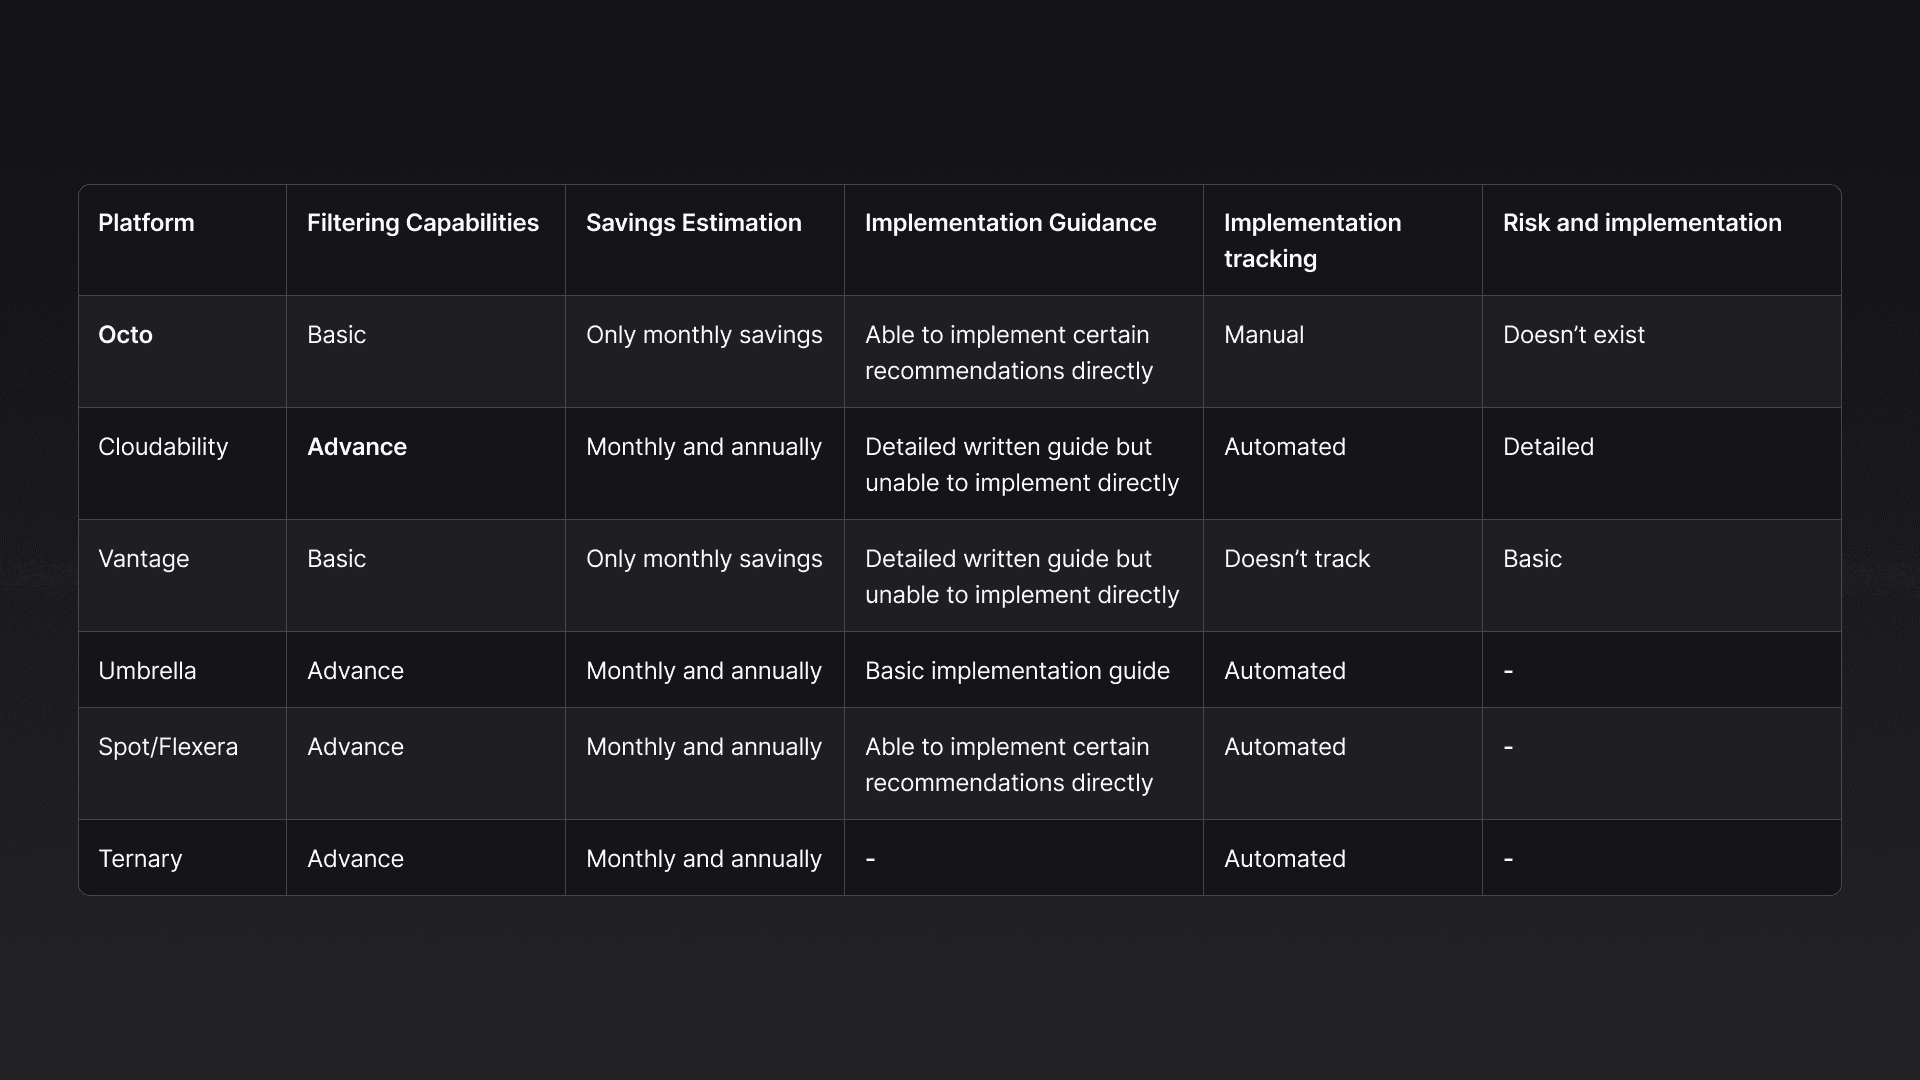This screenshot has width=1920, height=1080.
Task: Click the Implementation tracking header
Action: tap(1312, 241)
